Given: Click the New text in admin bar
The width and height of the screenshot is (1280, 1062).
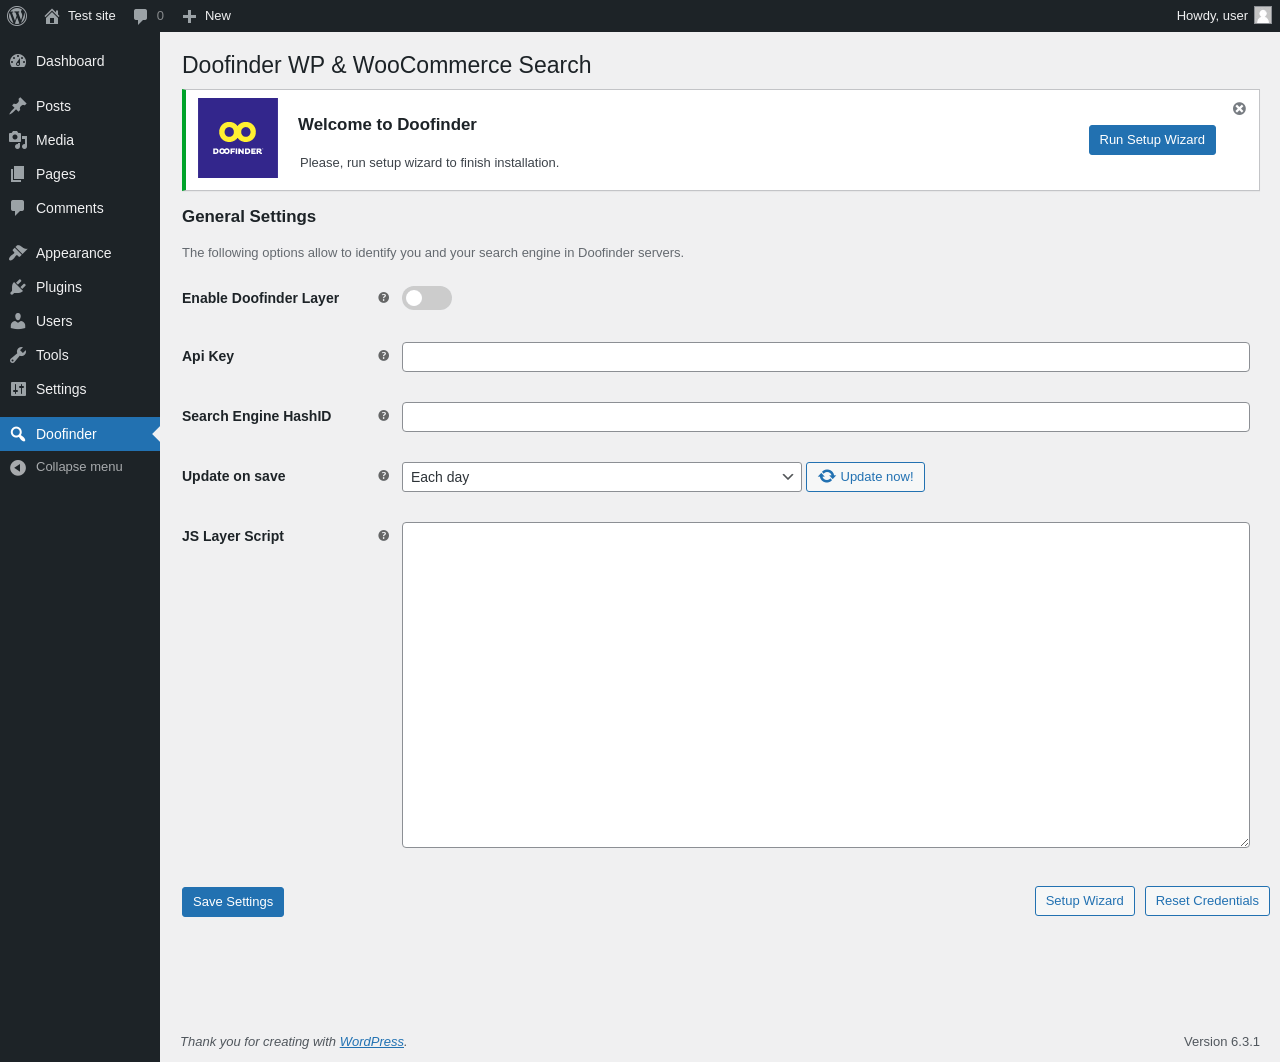Looking at the screenshot, I should (x=218, y=16).
